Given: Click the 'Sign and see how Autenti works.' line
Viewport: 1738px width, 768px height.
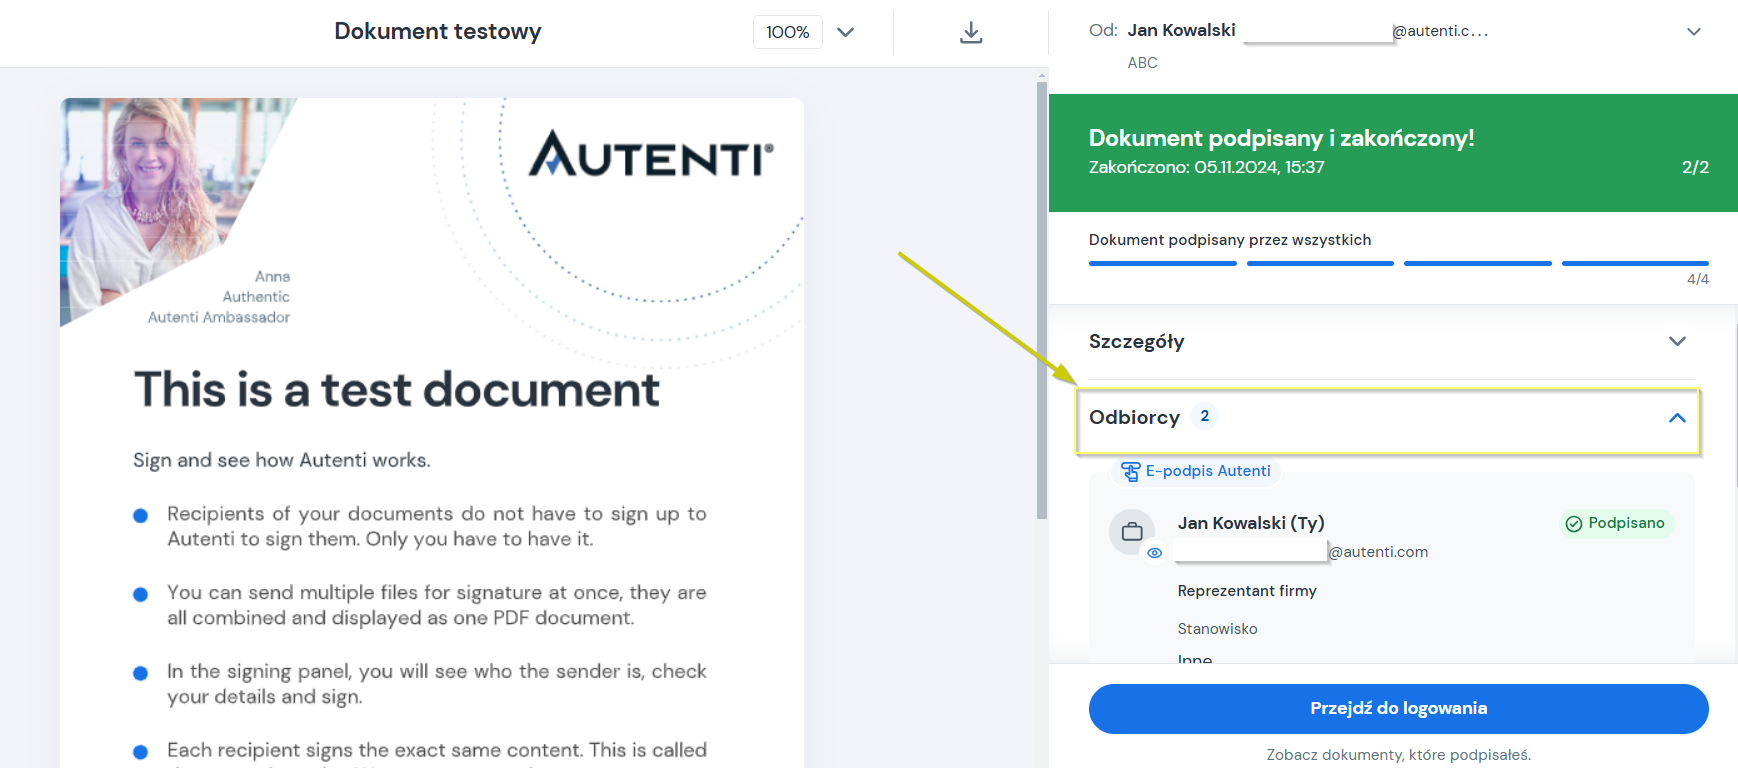Looking at the screenshot, I should pos(282,460).
